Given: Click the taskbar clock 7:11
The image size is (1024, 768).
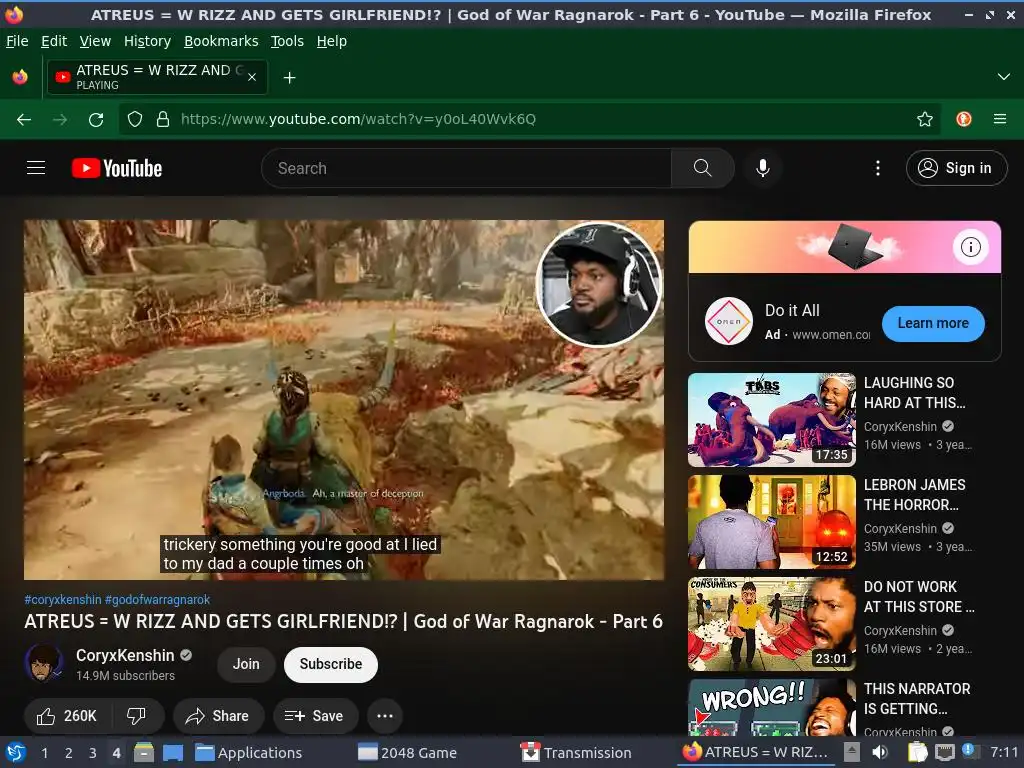Looking at the screenshot, I should tap(1004, 752).
